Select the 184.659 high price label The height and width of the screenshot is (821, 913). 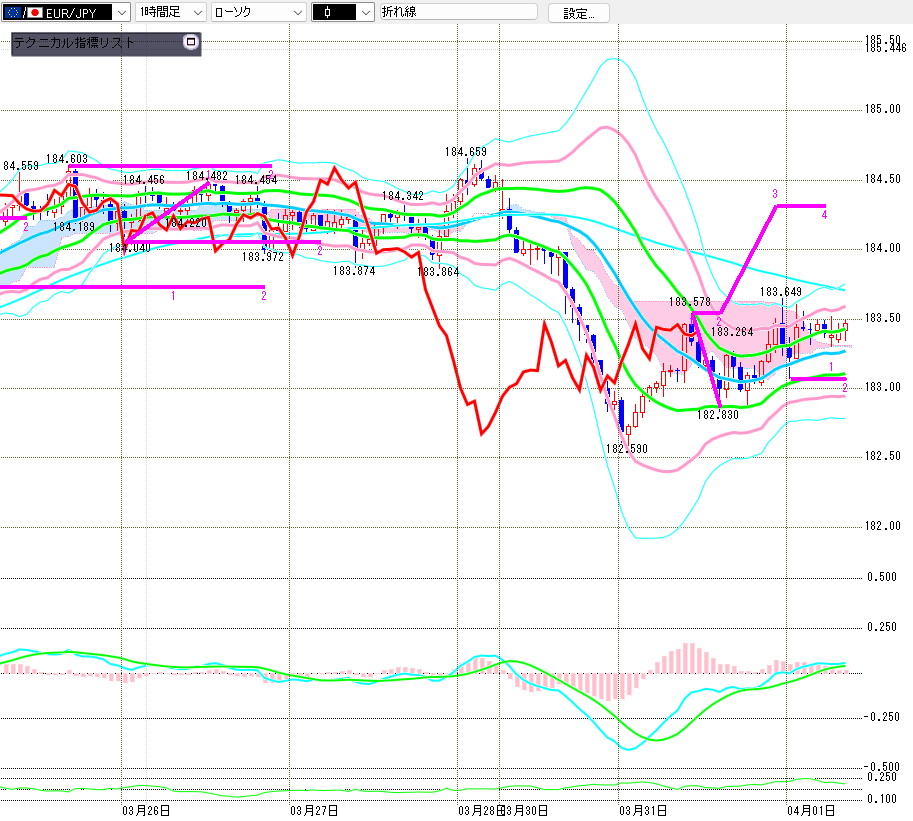(466, 152)
